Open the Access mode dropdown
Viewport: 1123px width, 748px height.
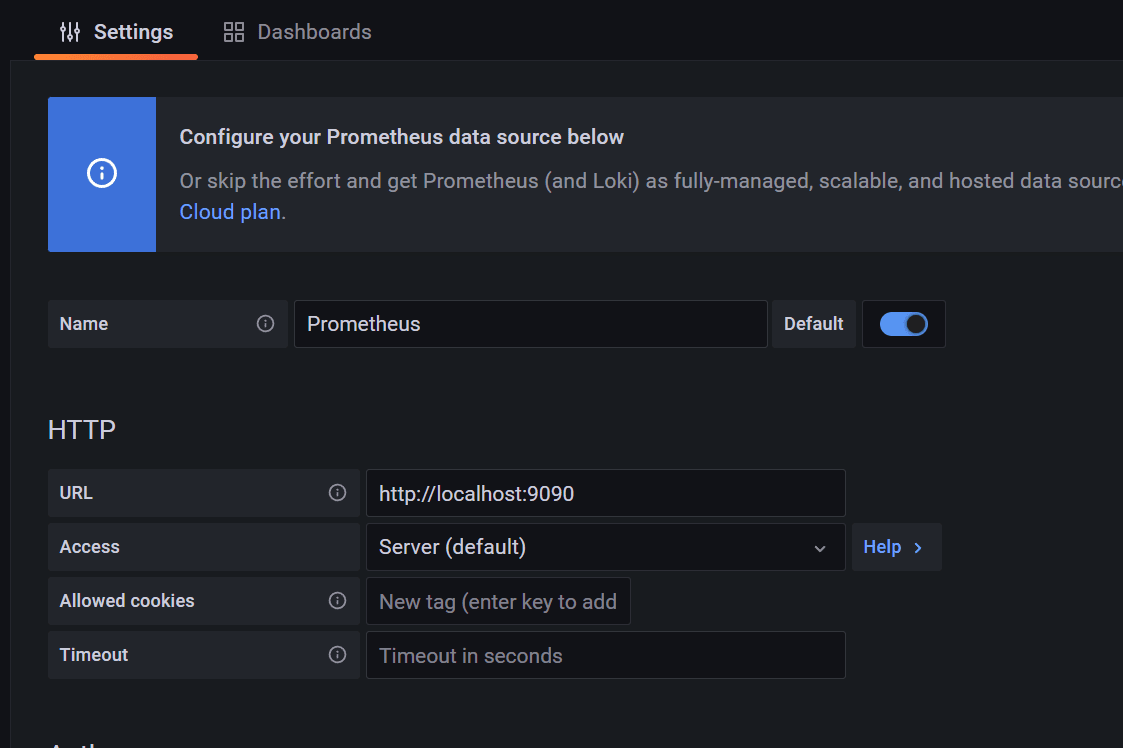pyautogui.click(x=604, y=547)
